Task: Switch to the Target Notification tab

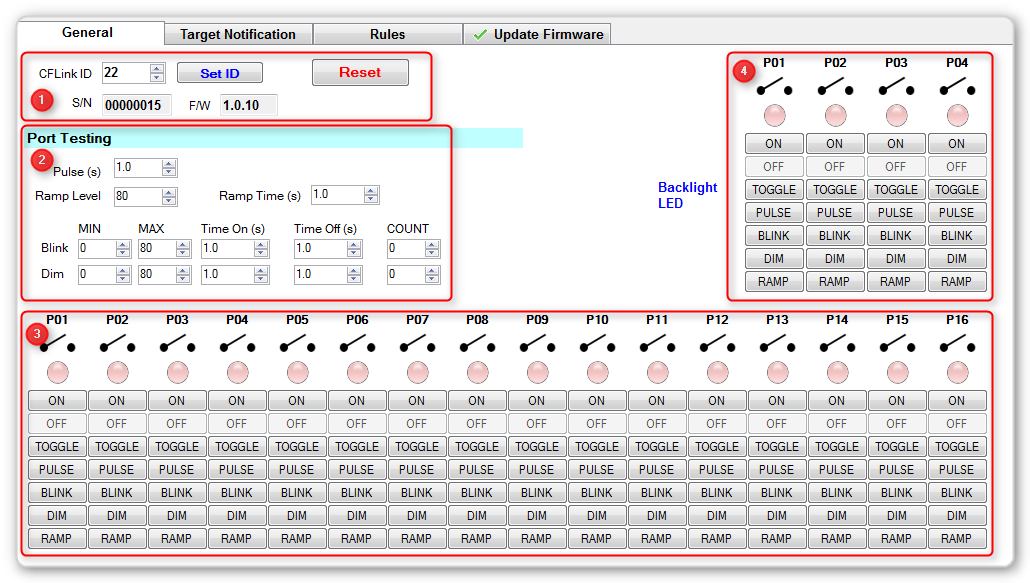Action: pyautogui.click(x=238, y=34)
